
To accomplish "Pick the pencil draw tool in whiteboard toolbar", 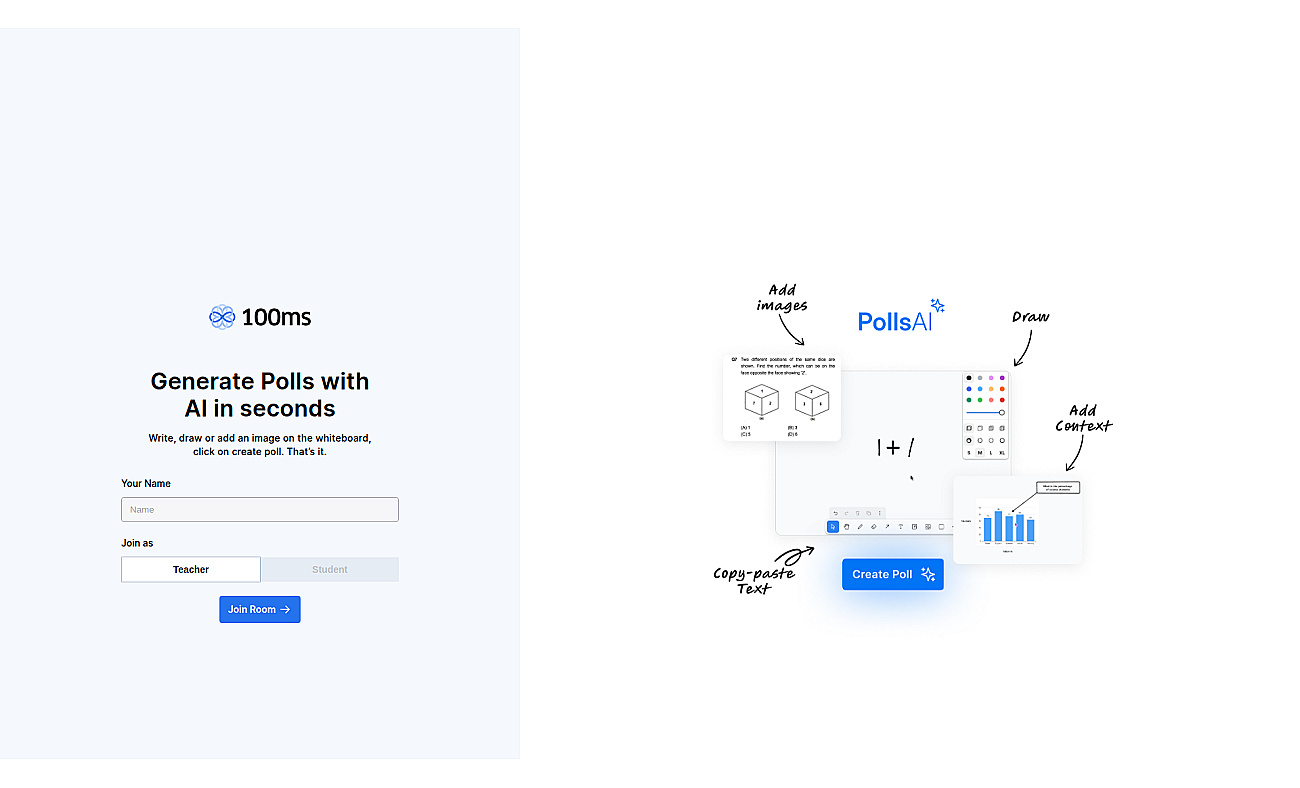I will pyautogui.click(x=860, y=526).
